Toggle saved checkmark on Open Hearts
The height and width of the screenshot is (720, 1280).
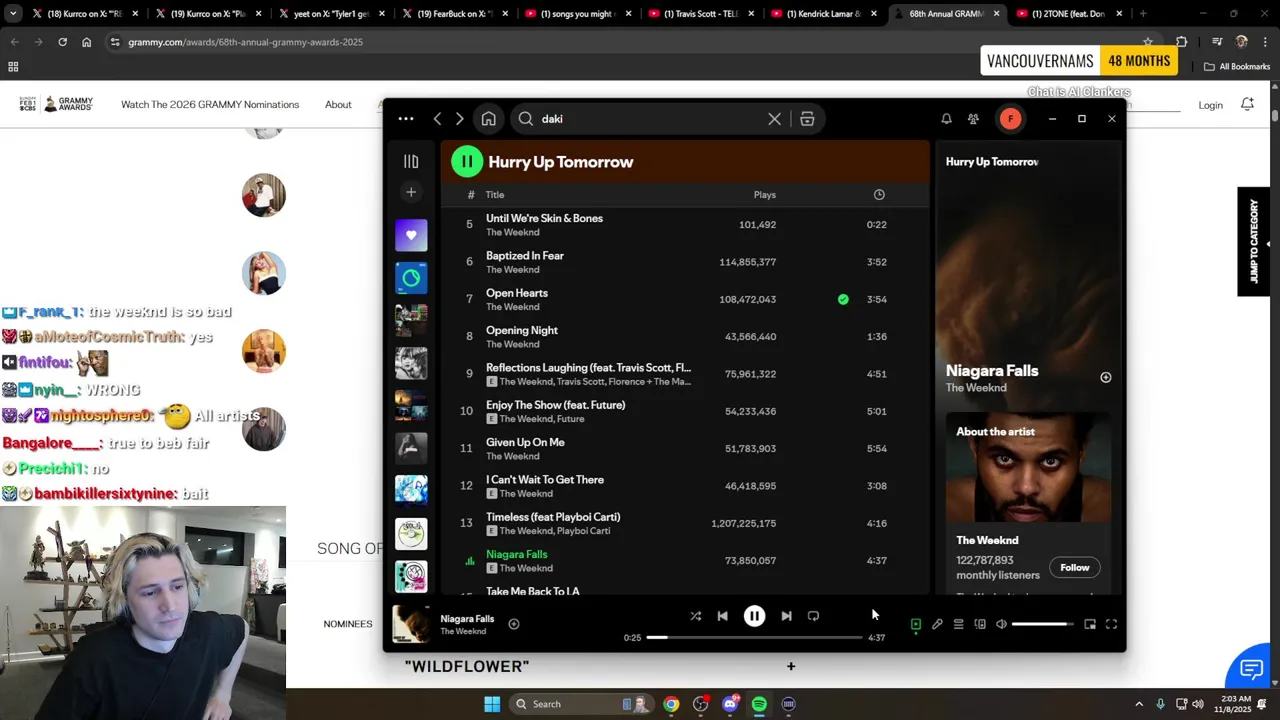tap(843, 299)
